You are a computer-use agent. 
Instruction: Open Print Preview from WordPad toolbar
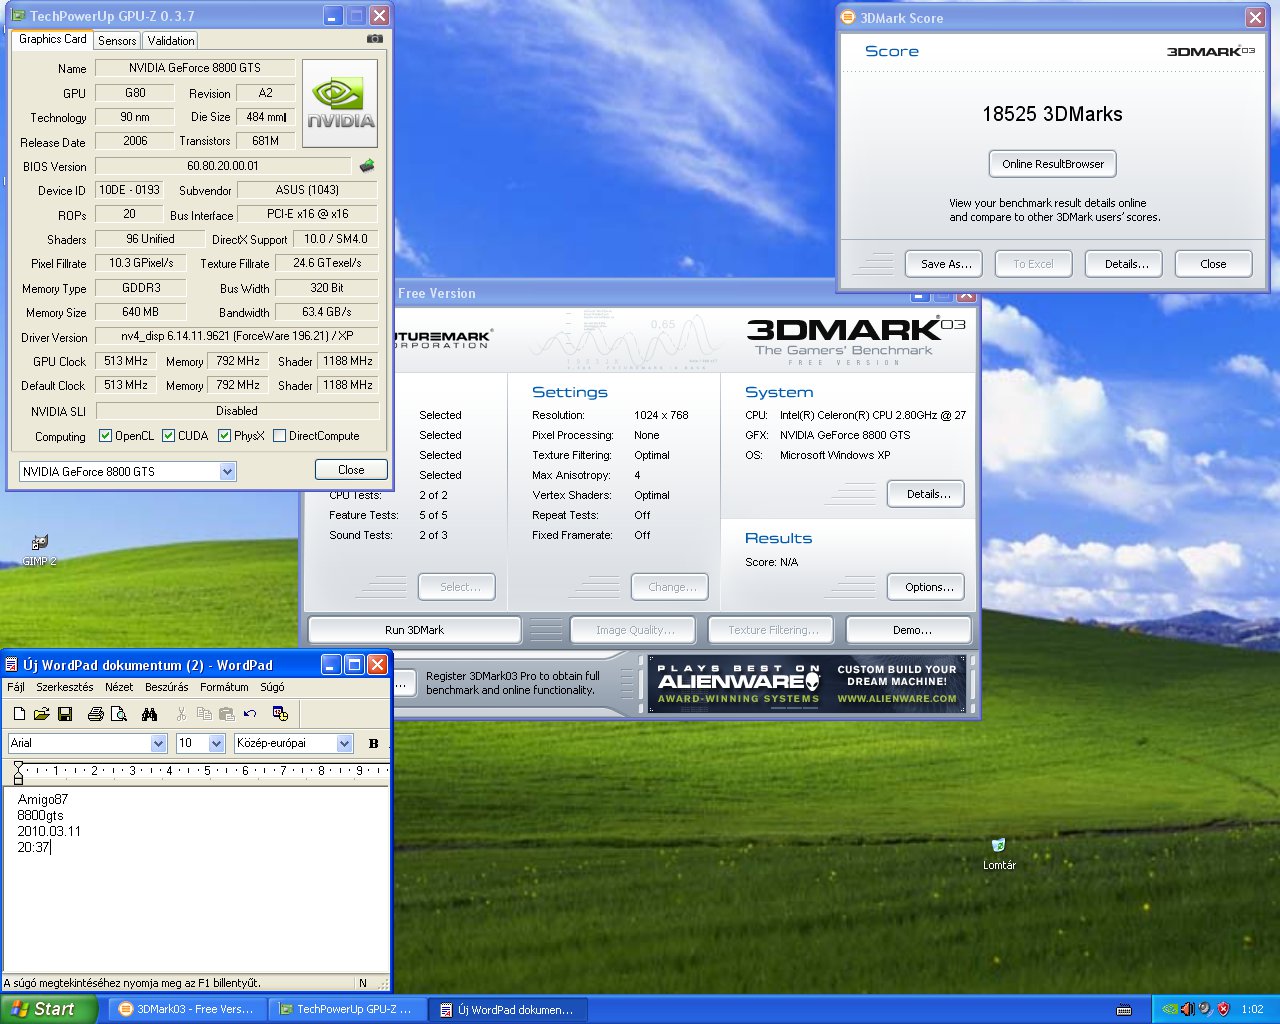click(x=119, y=714)
